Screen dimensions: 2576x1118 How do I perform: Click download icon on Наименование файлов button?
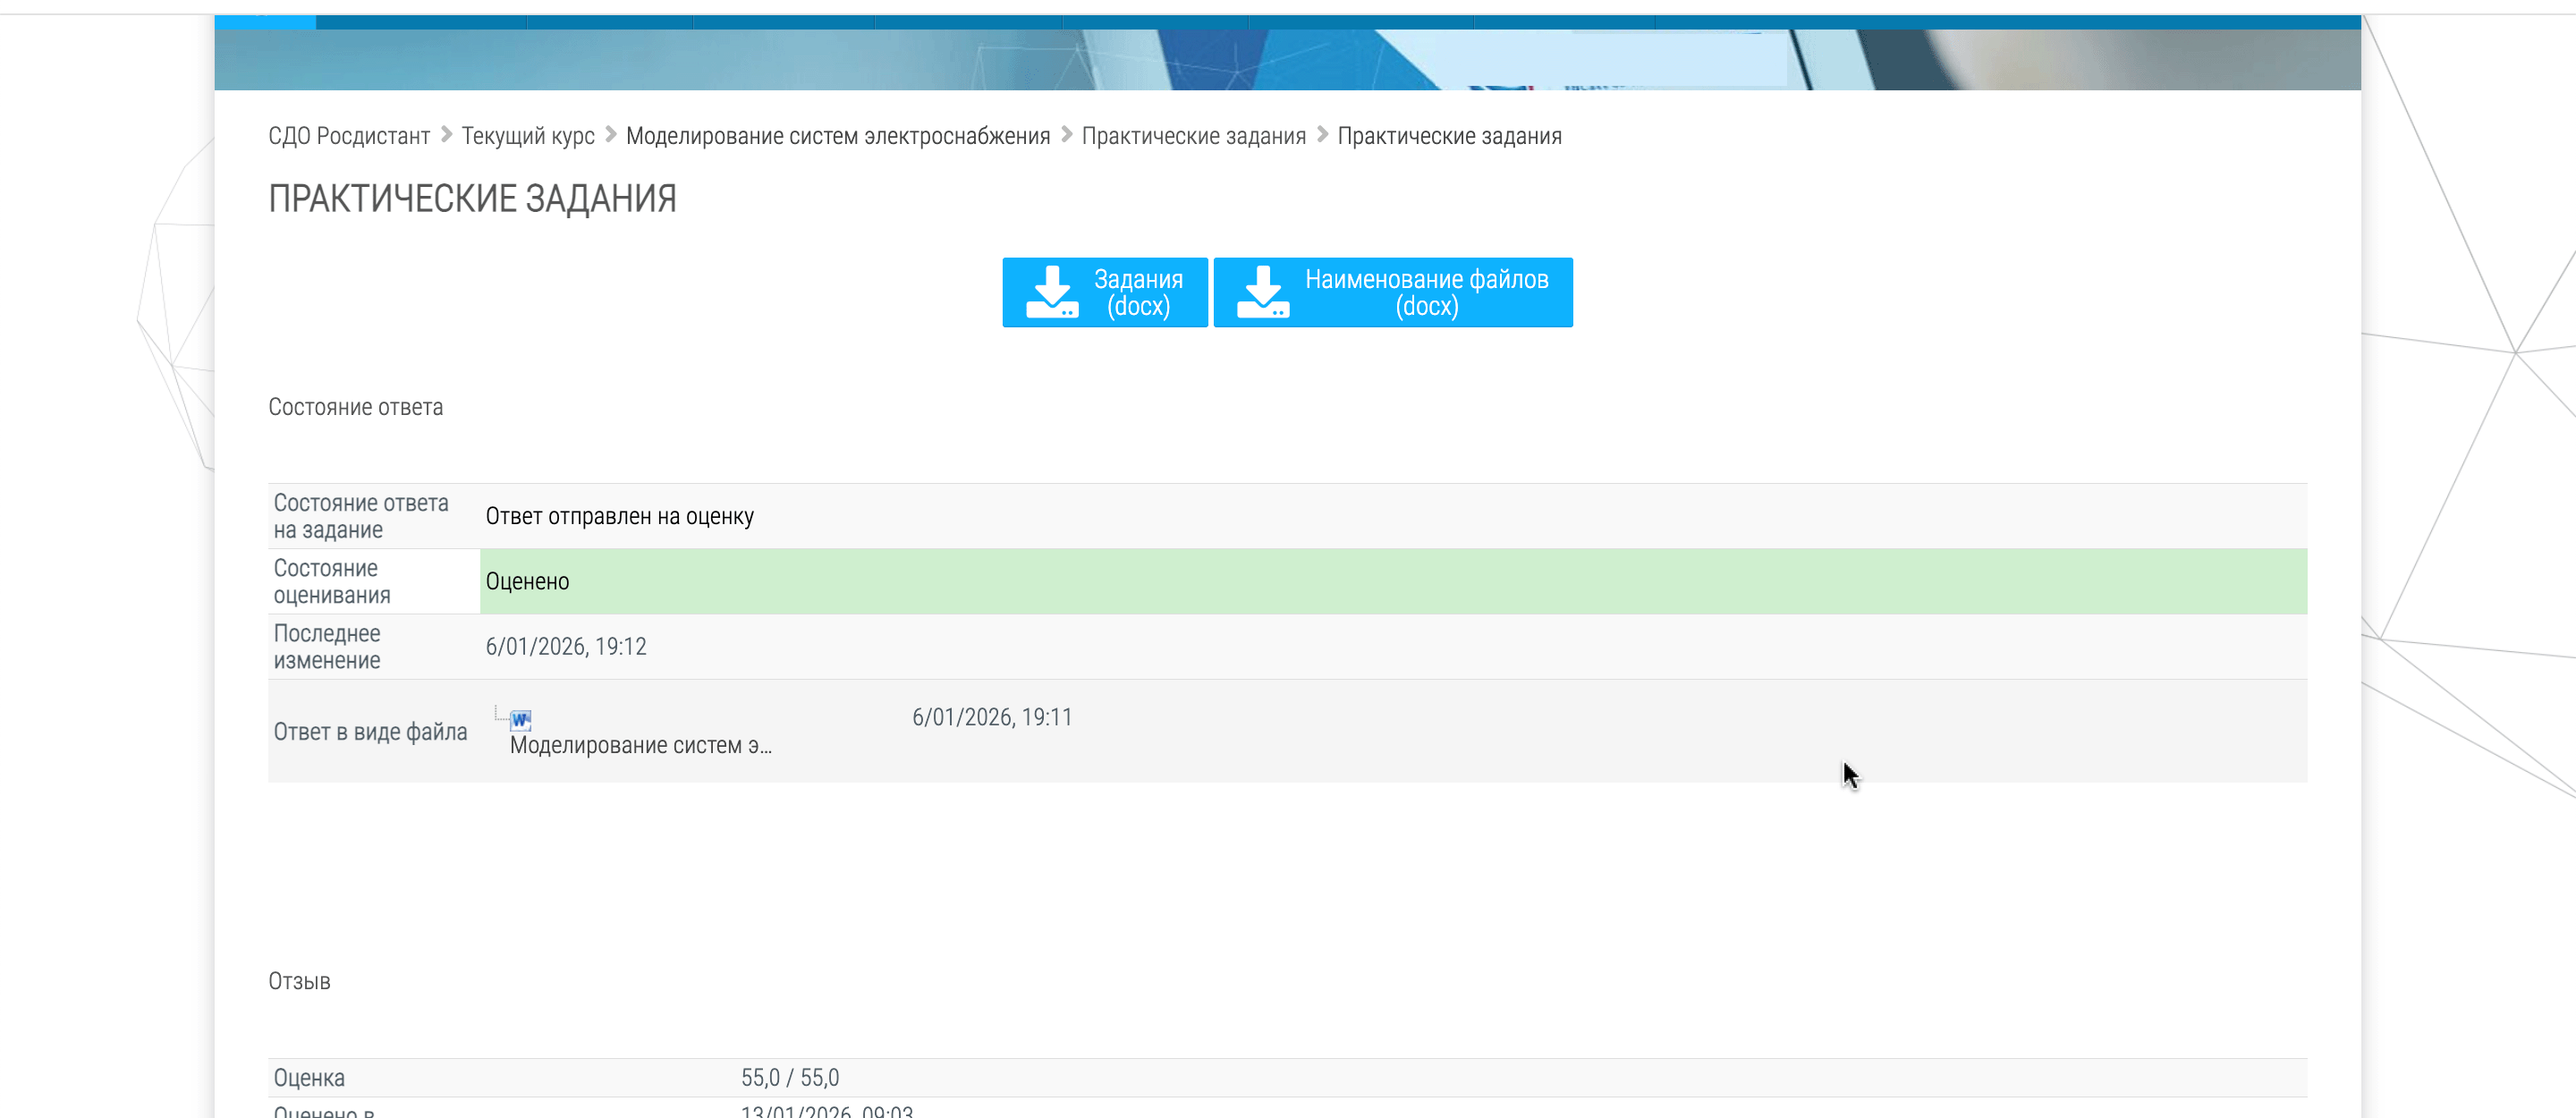click(1263, 292)
